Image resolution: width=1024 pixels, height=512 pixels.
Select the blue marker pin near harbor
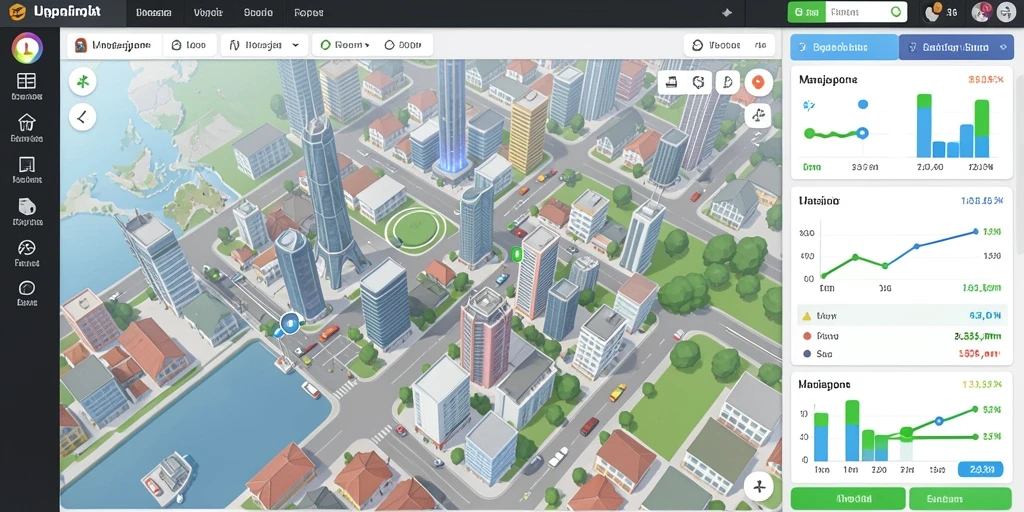click(290, 321)
